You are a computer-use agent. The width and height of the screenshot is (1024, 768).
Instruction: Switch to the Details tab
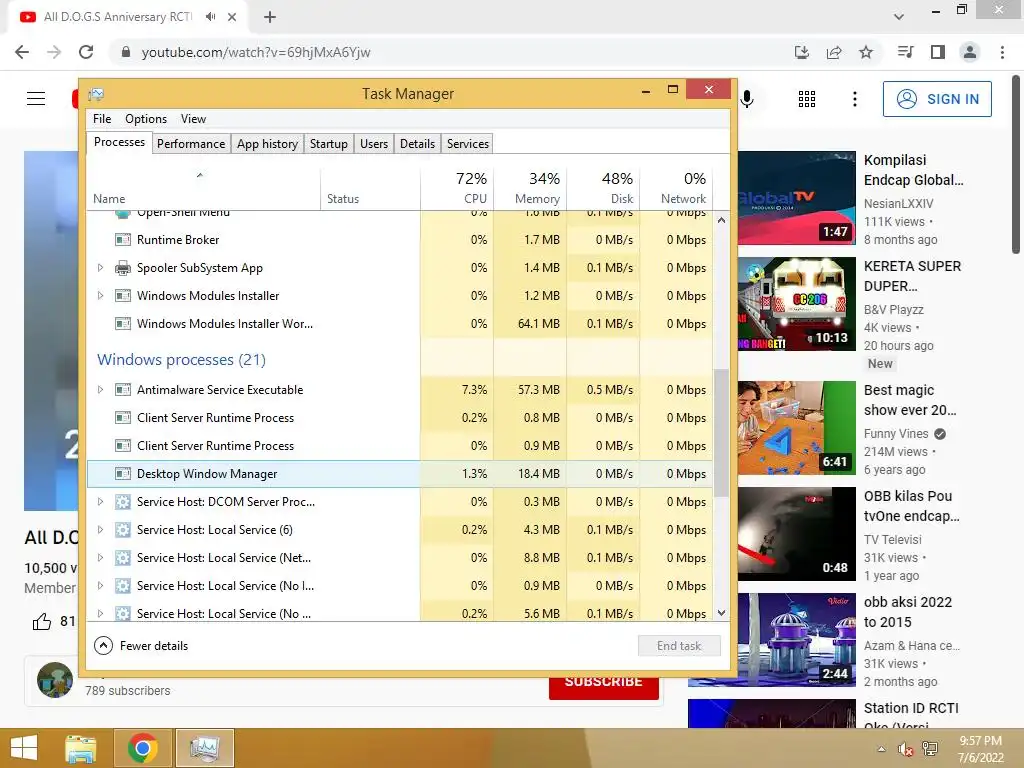click(x=417, y=144)
